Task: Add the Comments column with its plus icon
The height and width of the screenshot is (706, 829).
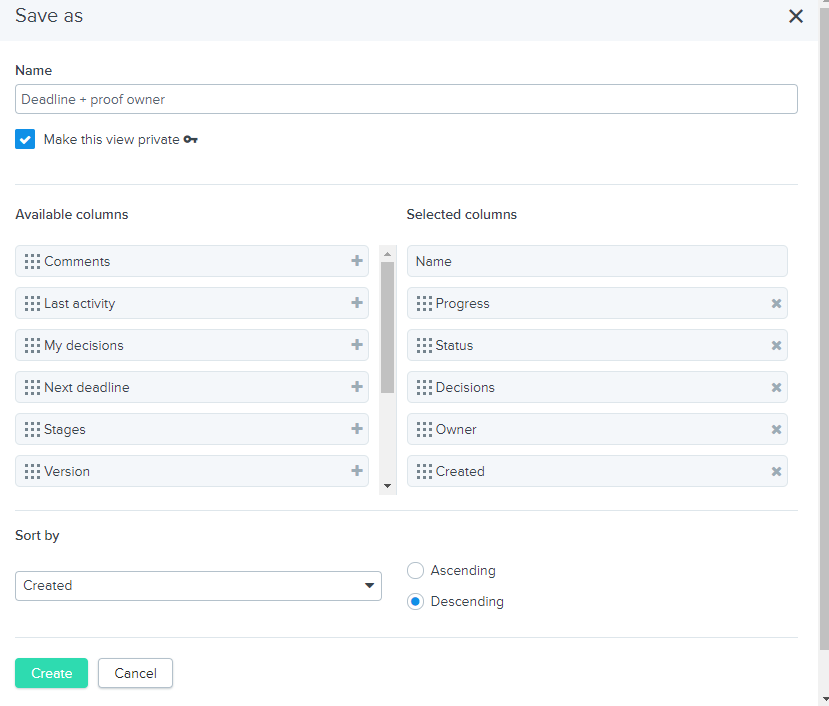Action: tap(357, 261)
